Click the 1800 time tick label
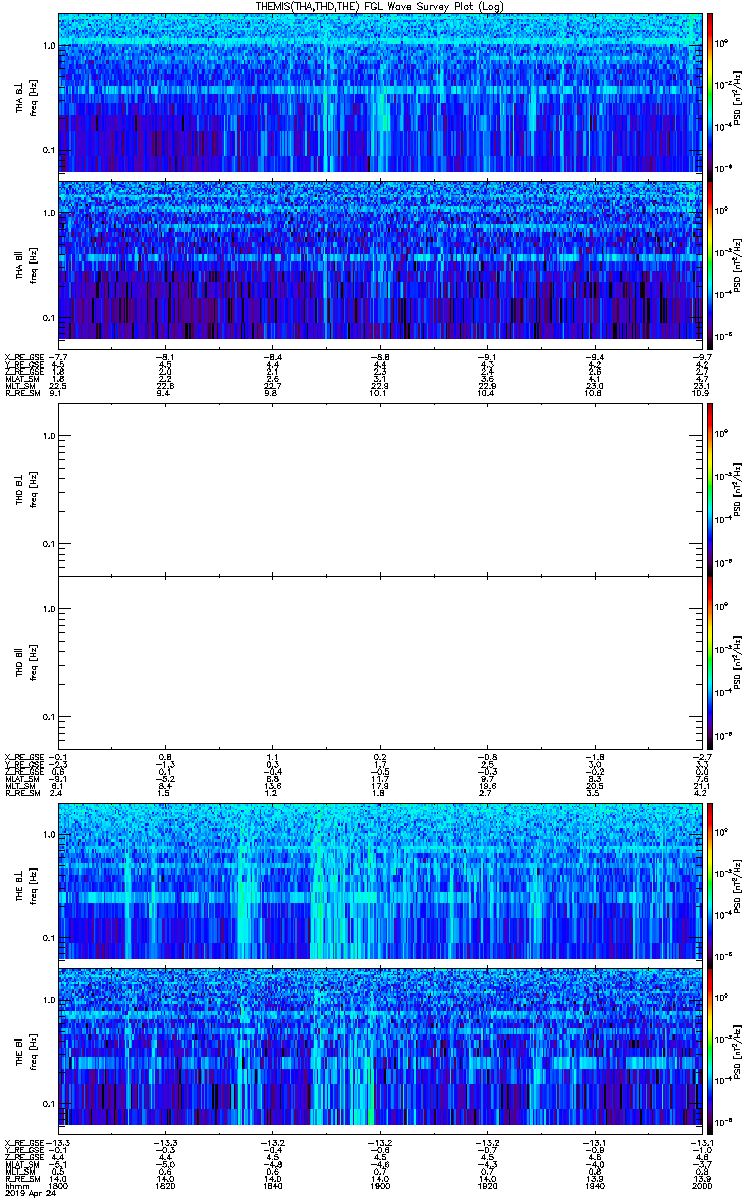 click(x=59, y=1185)
